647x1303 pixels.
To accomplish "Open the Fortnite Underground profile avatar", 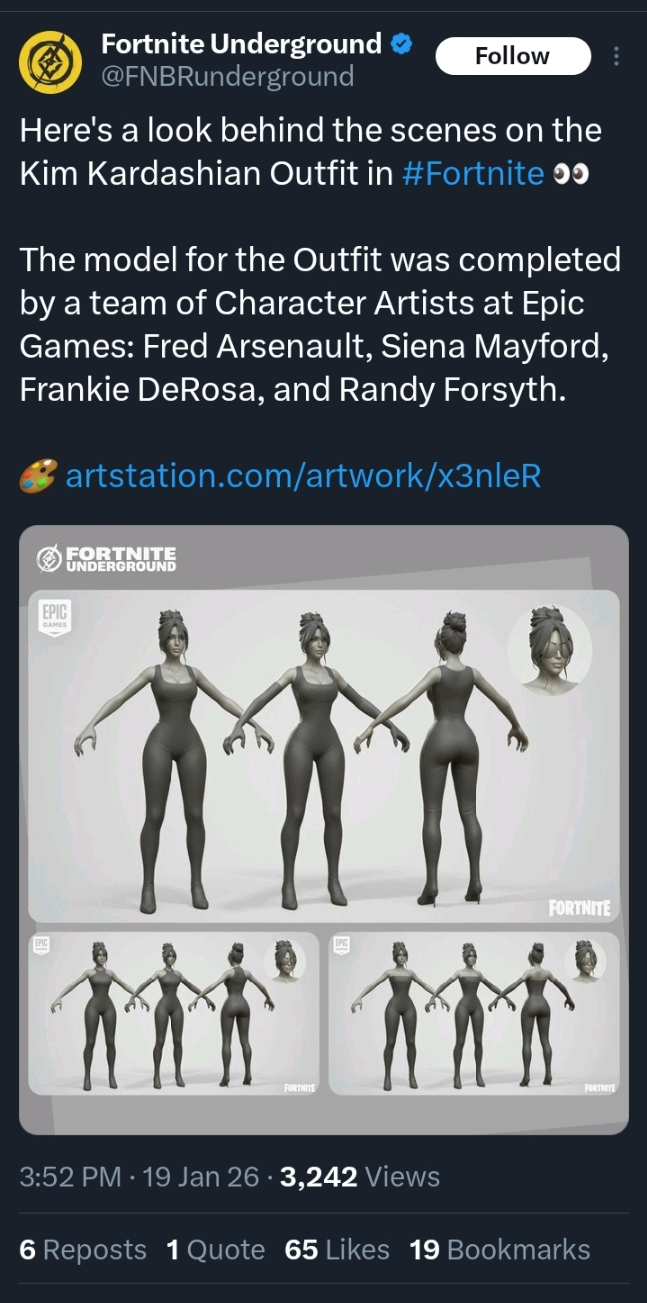I will pyautogui.click(x=51, y=60).
